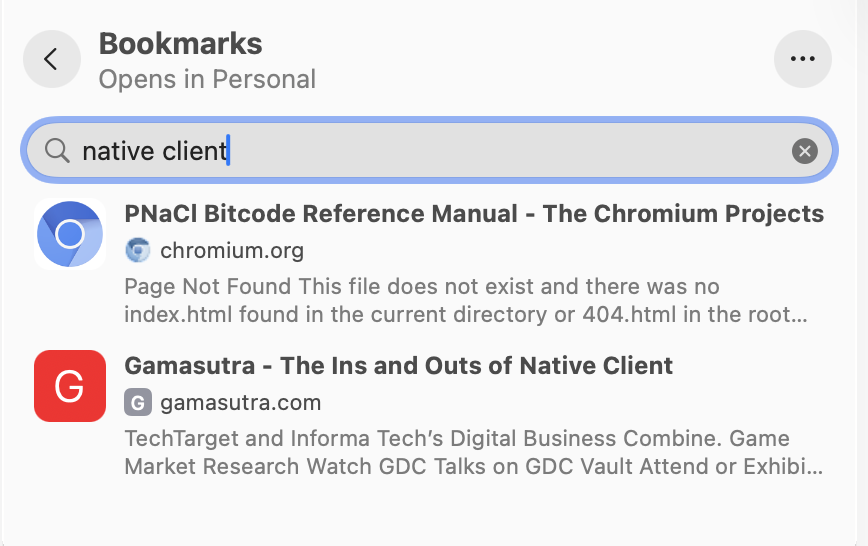The height and width of the screenshot is (546, 868).
Task: Open the PNaCl Bitcode Reference Manual bookmark
Action: tap(474, 214)
